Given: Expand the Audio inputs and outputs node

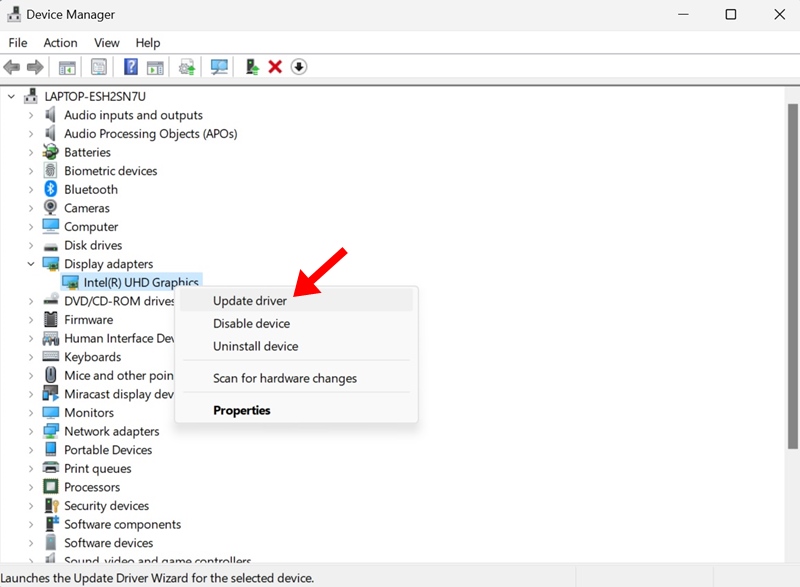Looking at the screenshot, I should (31, 116).
